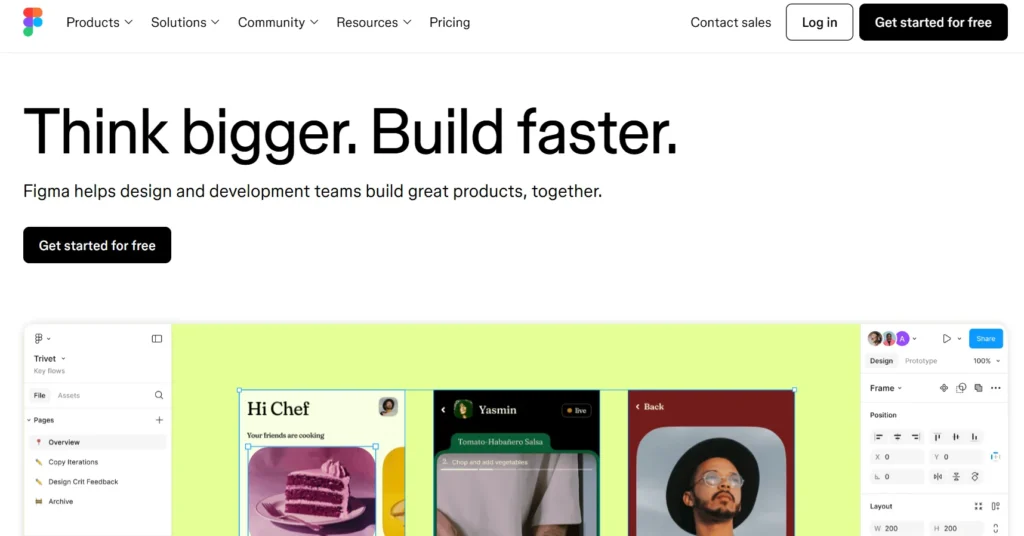Click the Play present prototype icon
Viewport: 1024px width, 536px height.
coord(946,338)
